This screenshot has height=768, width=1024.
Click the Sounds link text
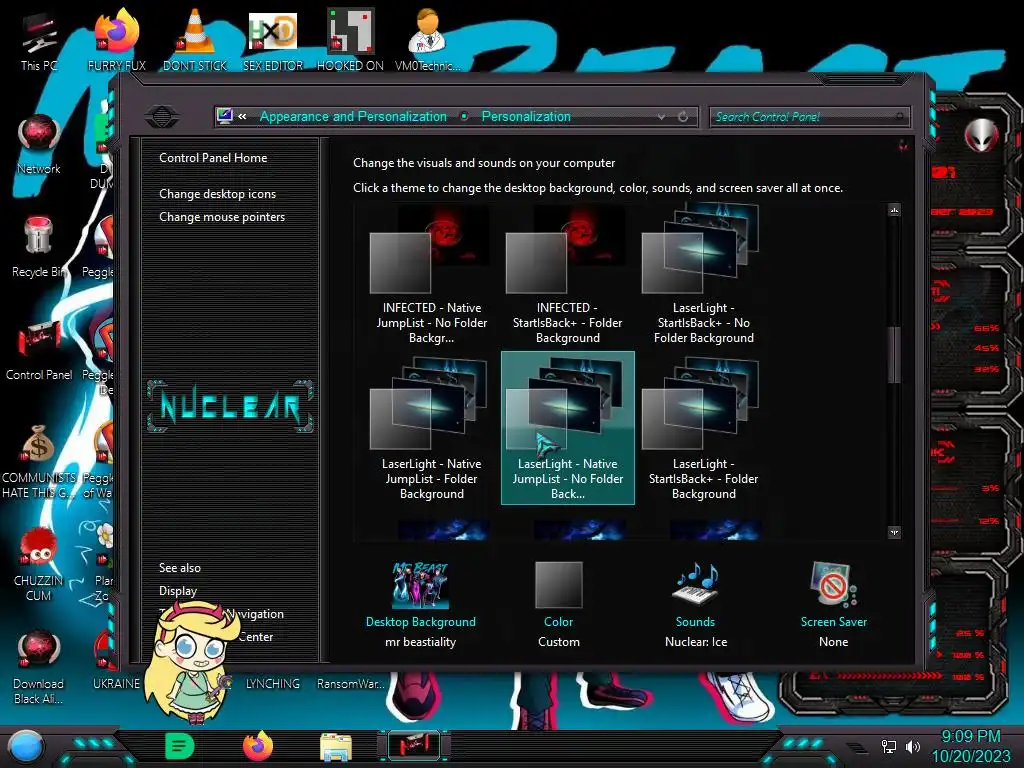[x=695, y=622]
